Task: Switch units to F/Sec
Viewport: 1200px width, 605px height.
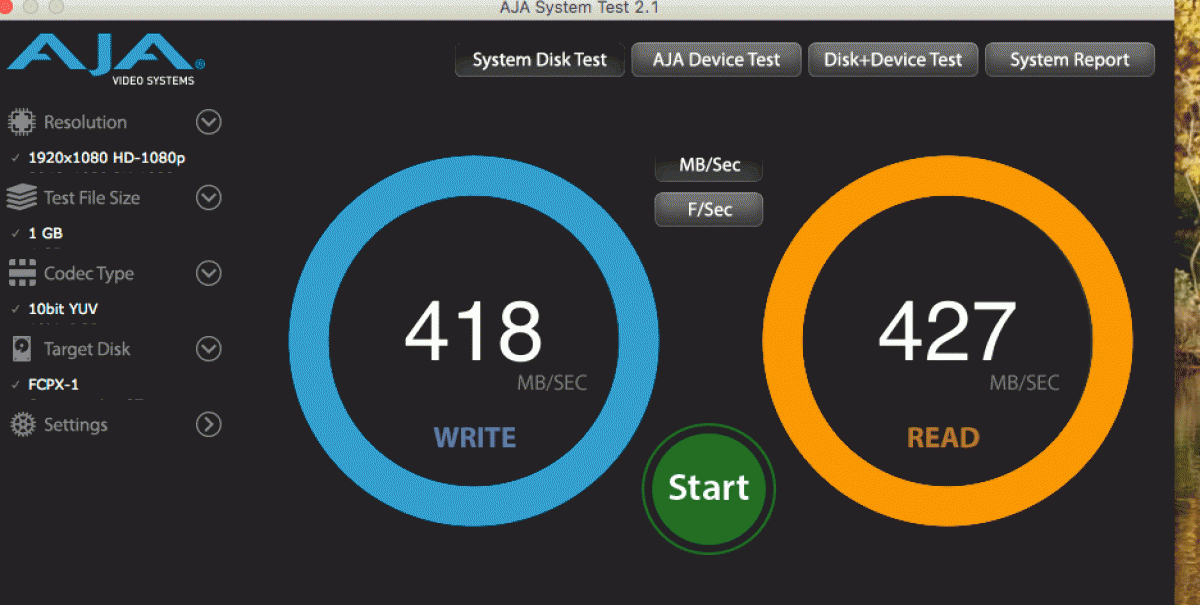Action: [x=709, y=209]
